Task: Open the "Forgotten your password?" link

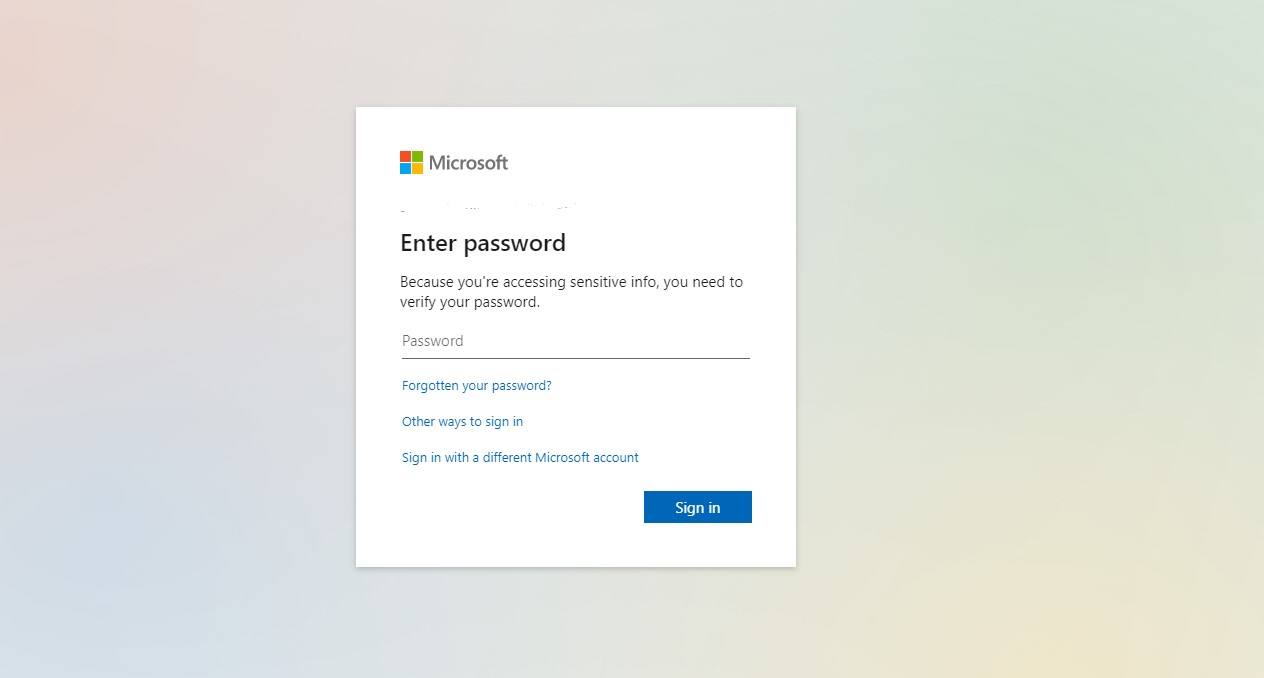Action: point(476,385)
